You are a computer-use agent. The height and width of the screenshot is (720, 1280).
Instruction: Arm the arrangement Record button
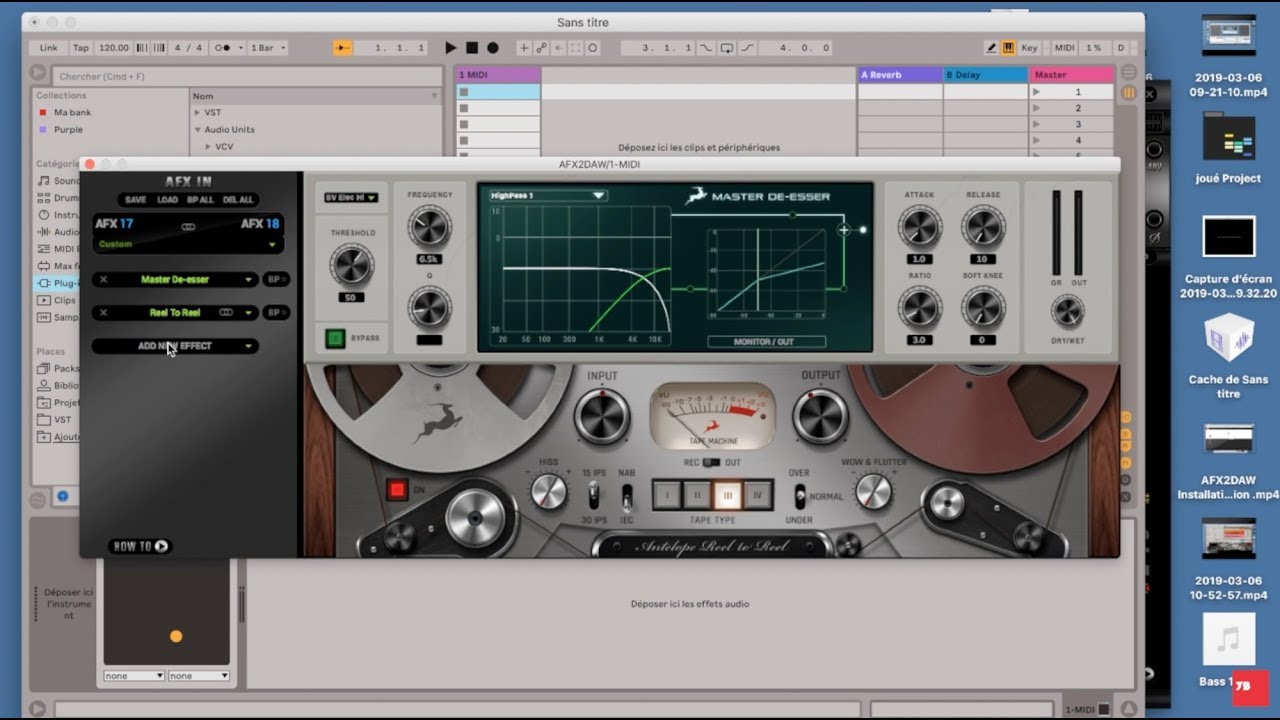click(492, 48)
